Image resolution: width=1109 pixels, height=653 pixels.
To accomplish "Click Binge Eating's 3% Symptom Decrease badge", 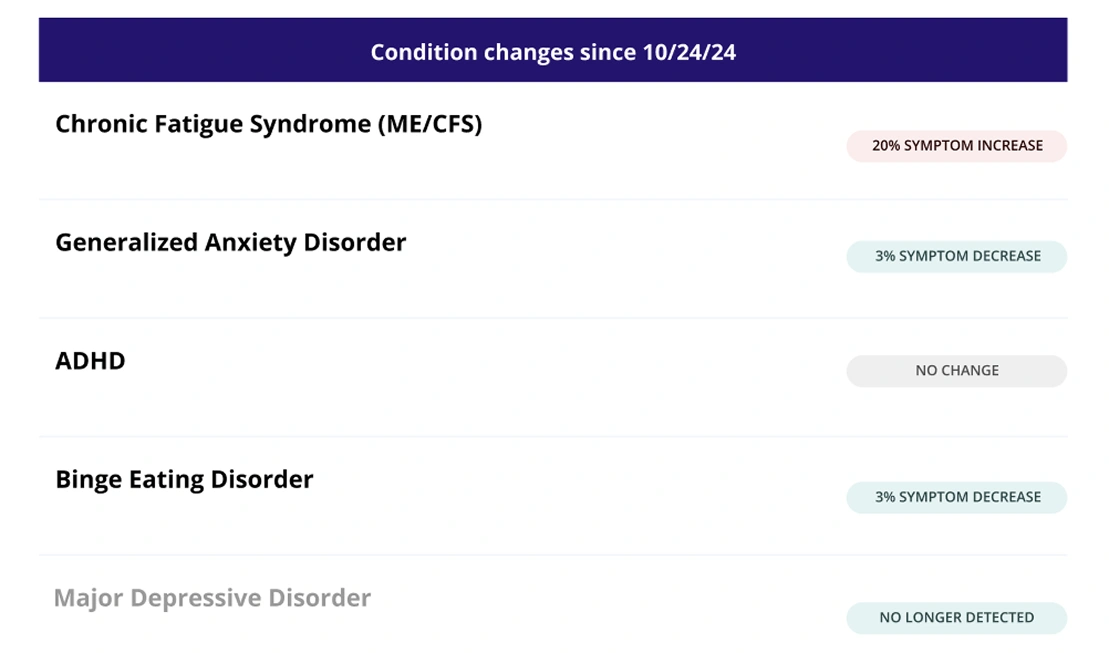I will (956, 497).
